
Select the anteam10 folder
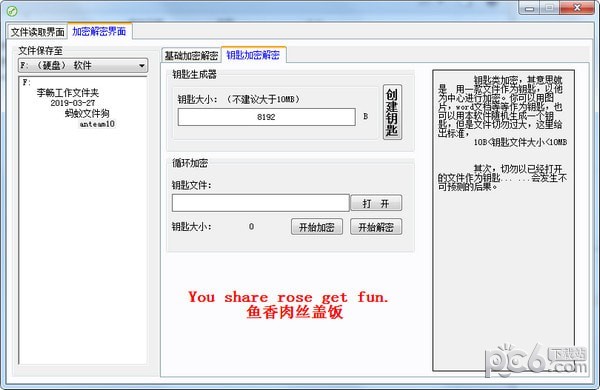[97, 124]
